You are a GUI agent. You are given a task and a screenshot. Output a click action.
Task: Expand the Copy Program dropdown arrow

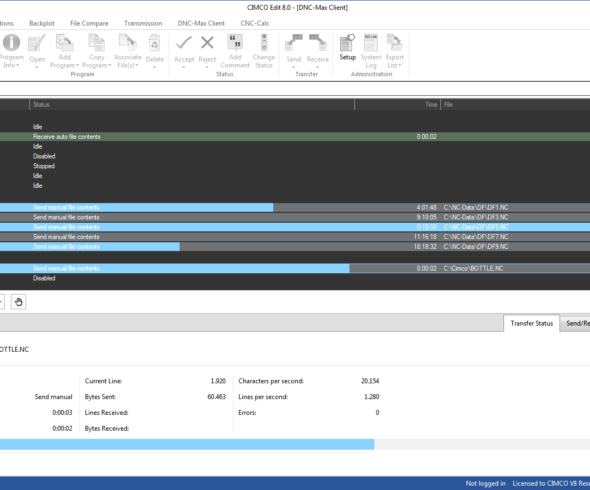pos(109,65)
